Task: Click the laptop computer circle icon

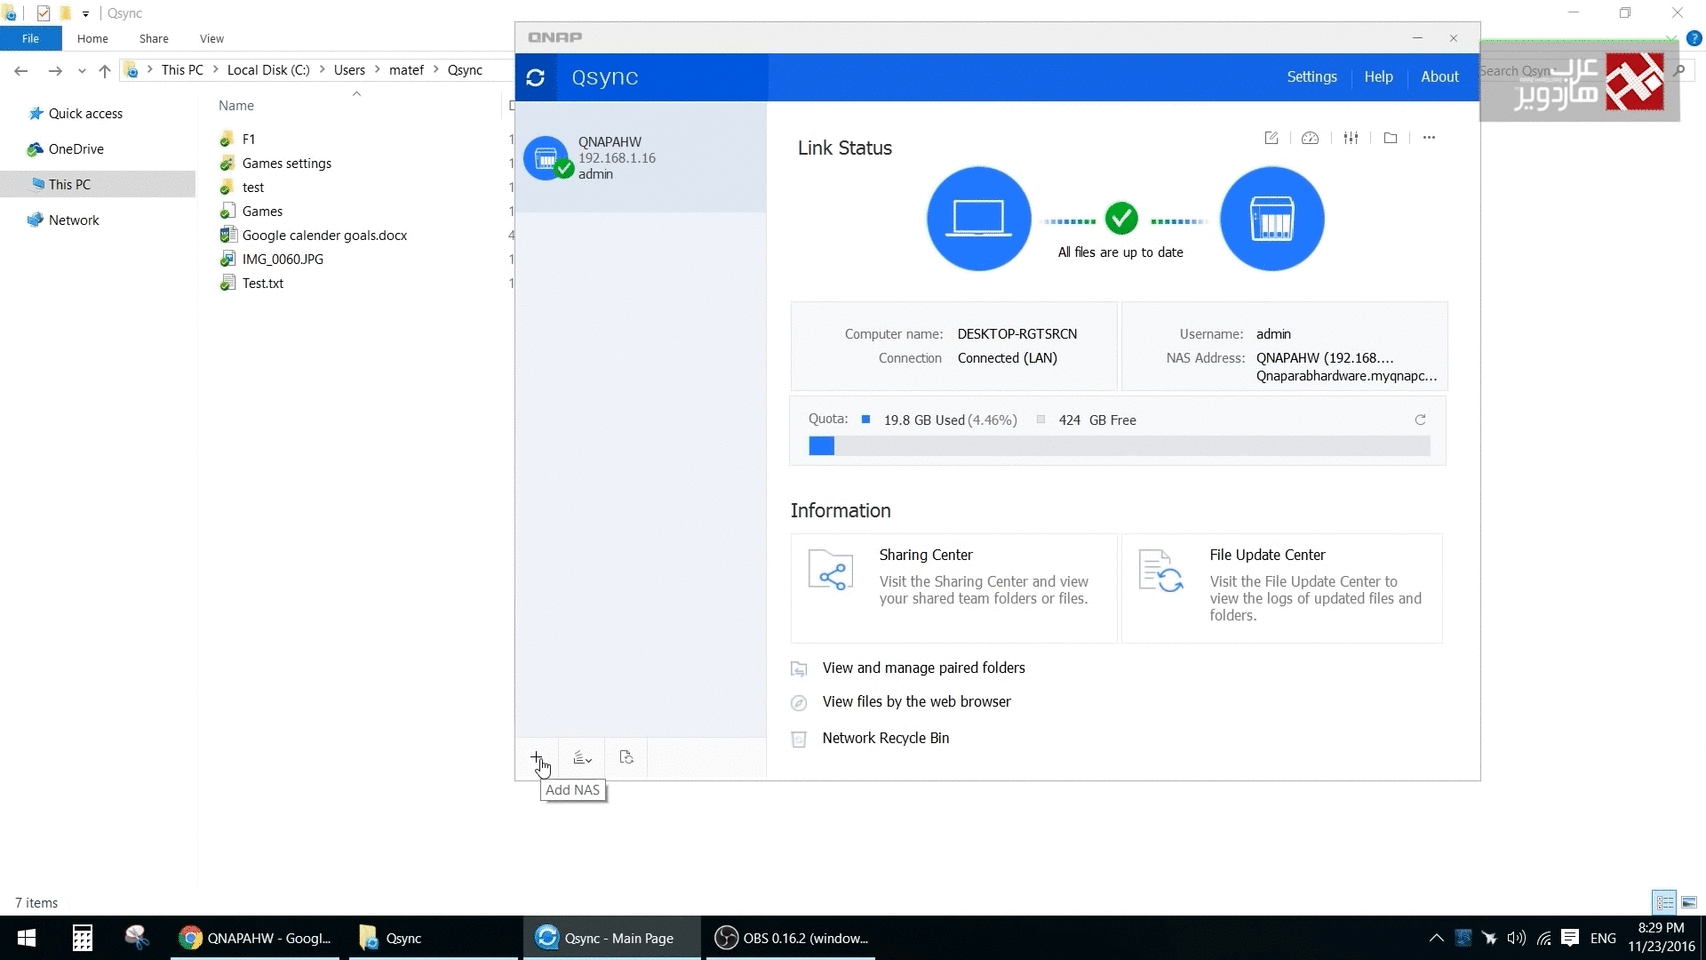Action: tap(978, 218)
